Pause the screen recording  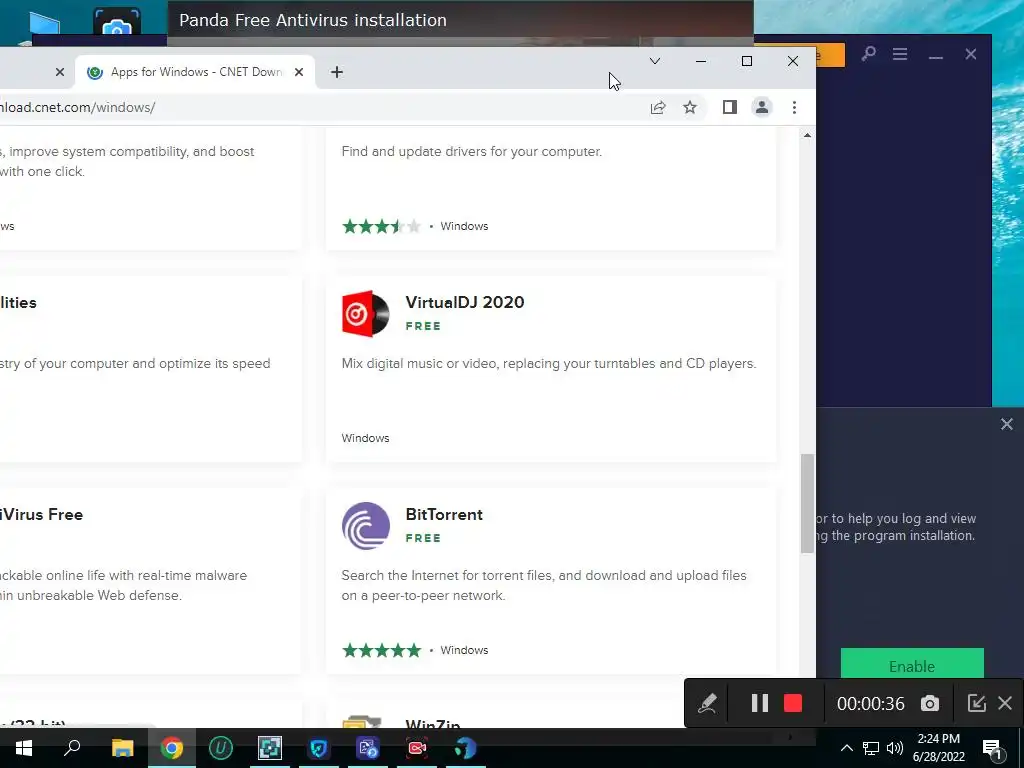[760, 703]
